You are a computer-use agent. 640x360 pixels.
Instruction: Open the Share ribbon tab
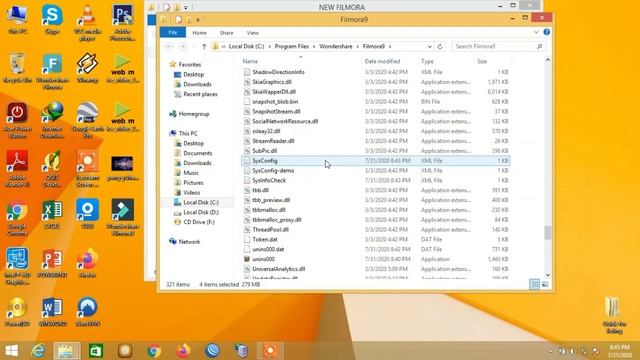click(226, 33)
